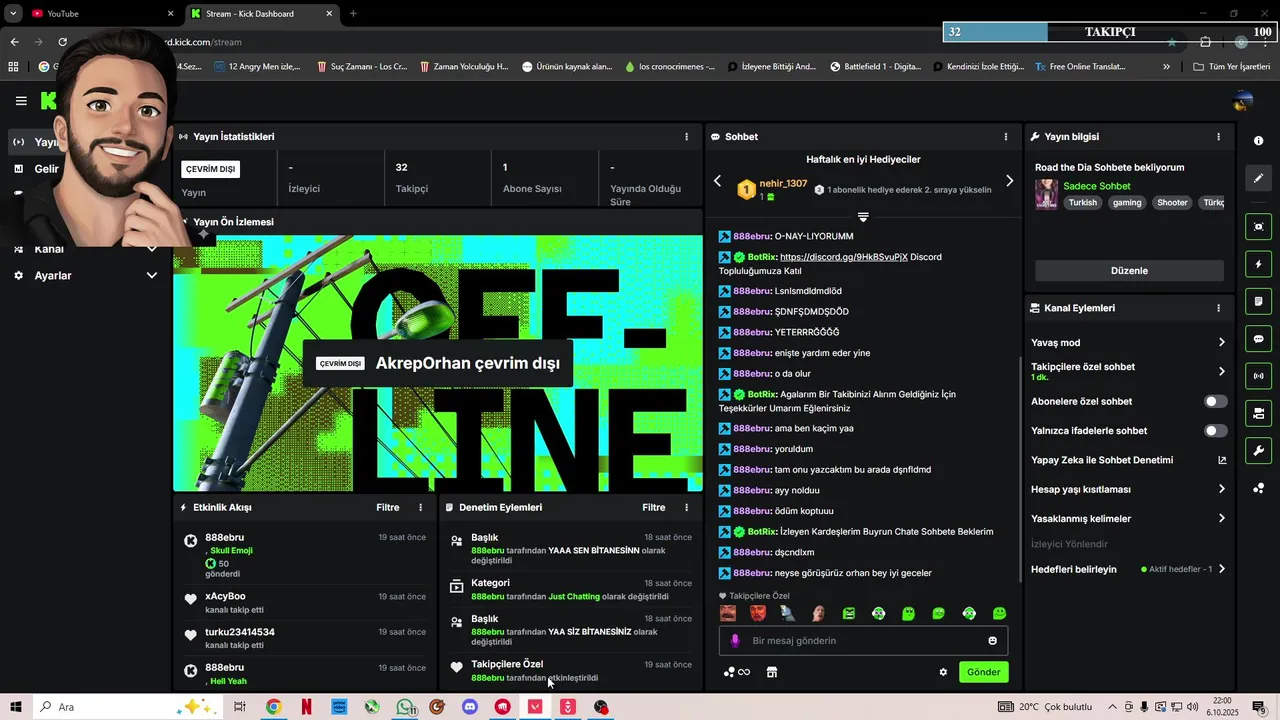Screen dimensions: 1280x720
Task: Toggle the moderation log widget icon in sidebar
Action: 1259,302
